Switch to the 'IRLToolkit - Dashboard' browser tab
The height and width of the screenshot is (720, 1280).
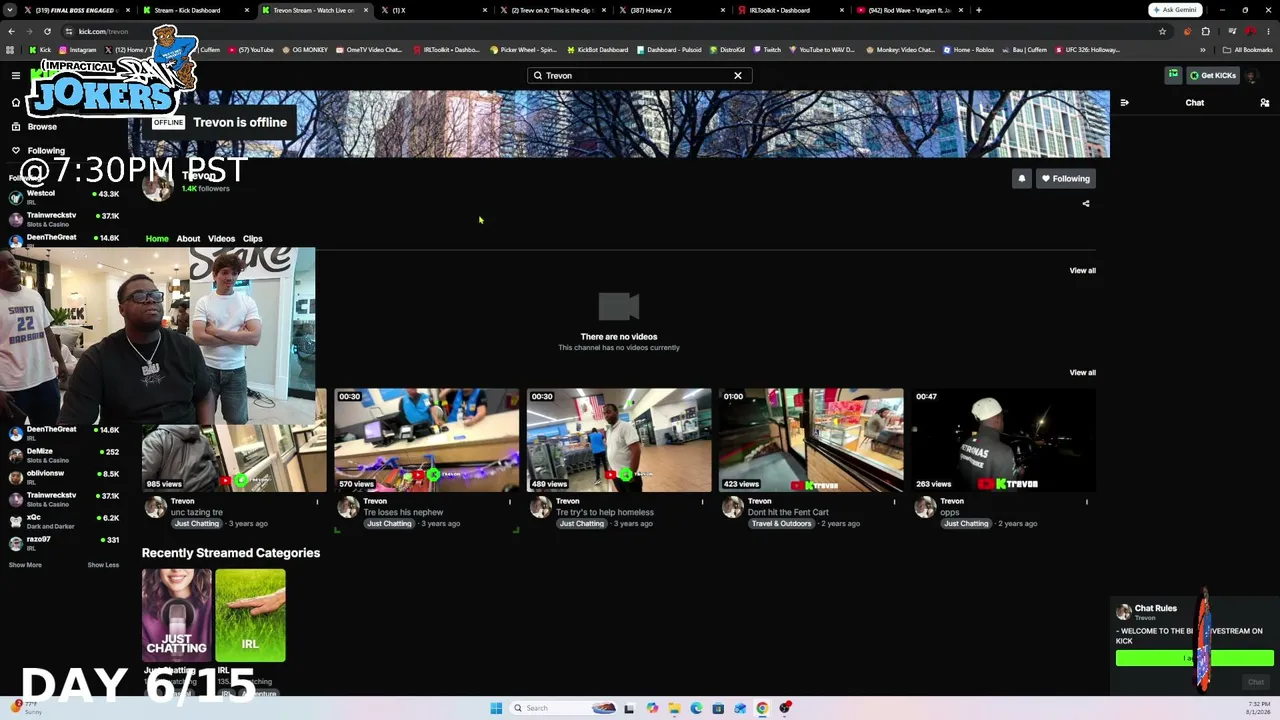pyautogui.click(x=780, y=10)
